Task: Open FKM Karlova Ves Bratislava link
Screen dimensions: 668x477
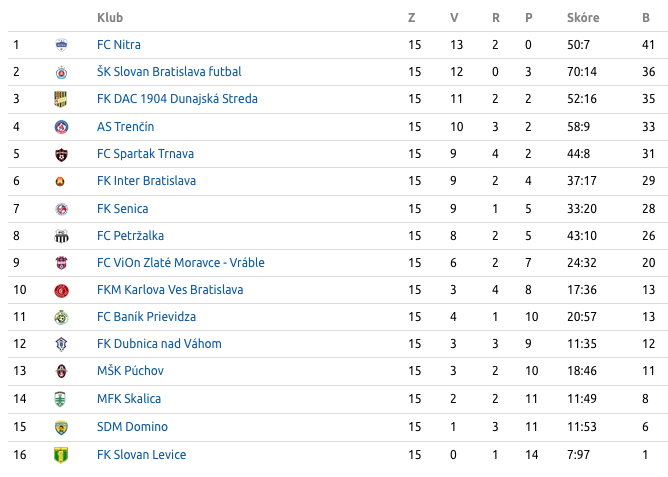Action: point(169,290)
